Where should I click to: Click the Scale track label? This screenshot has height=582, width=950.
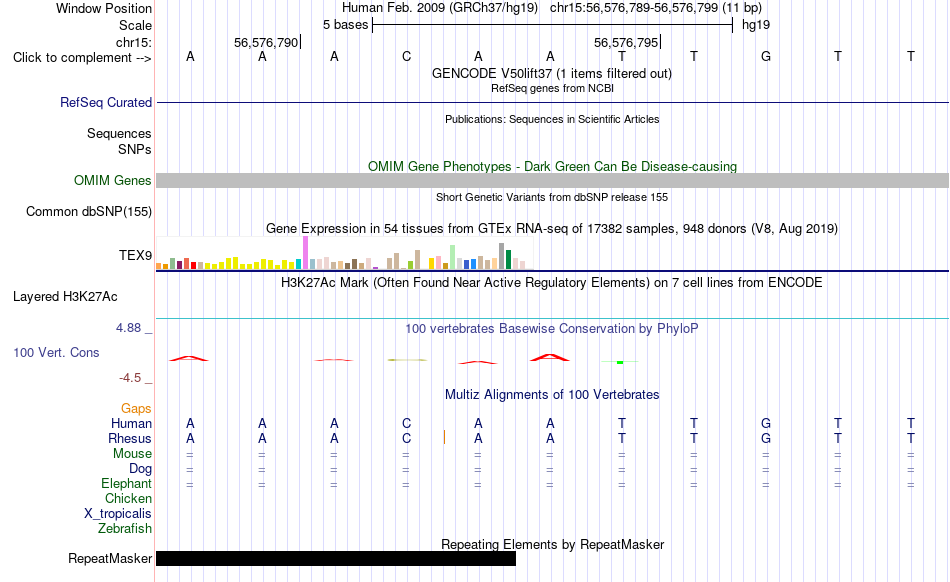pyautogui.click(x=135, y=25)
